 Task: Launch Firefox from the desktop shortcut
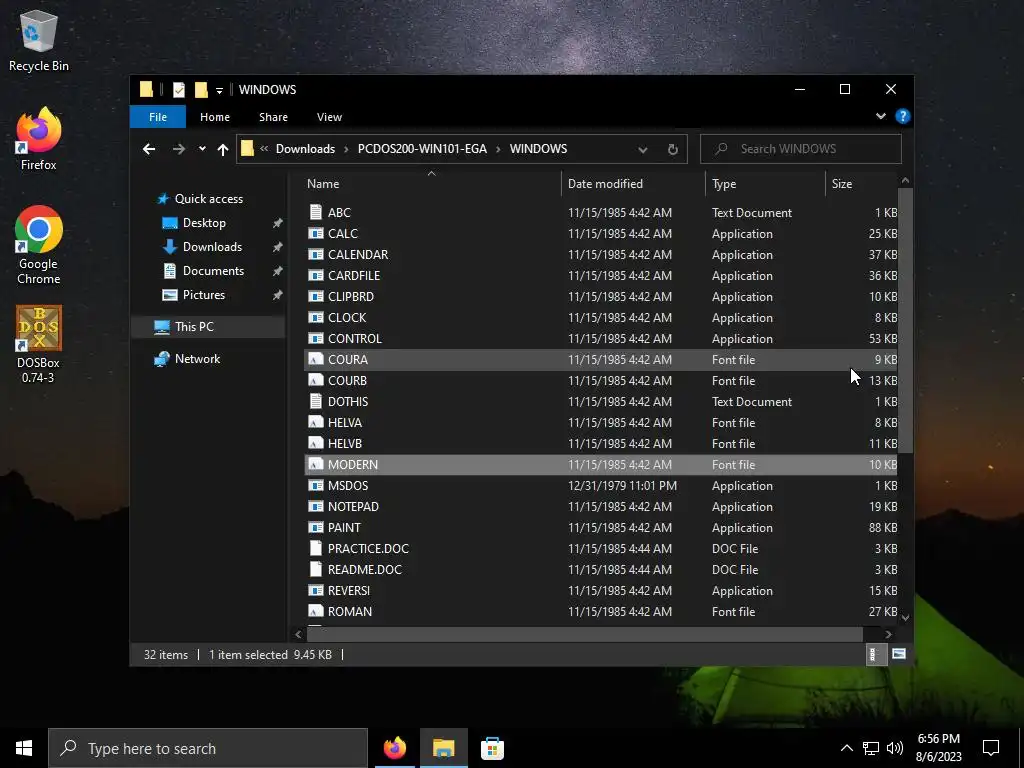coord(39,139)
